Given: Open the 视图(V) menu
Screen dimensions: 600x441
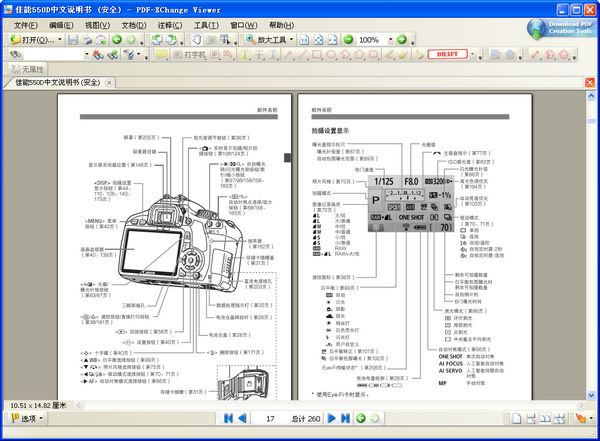Looking at the screenshot, I should click(x=97, y=25).
